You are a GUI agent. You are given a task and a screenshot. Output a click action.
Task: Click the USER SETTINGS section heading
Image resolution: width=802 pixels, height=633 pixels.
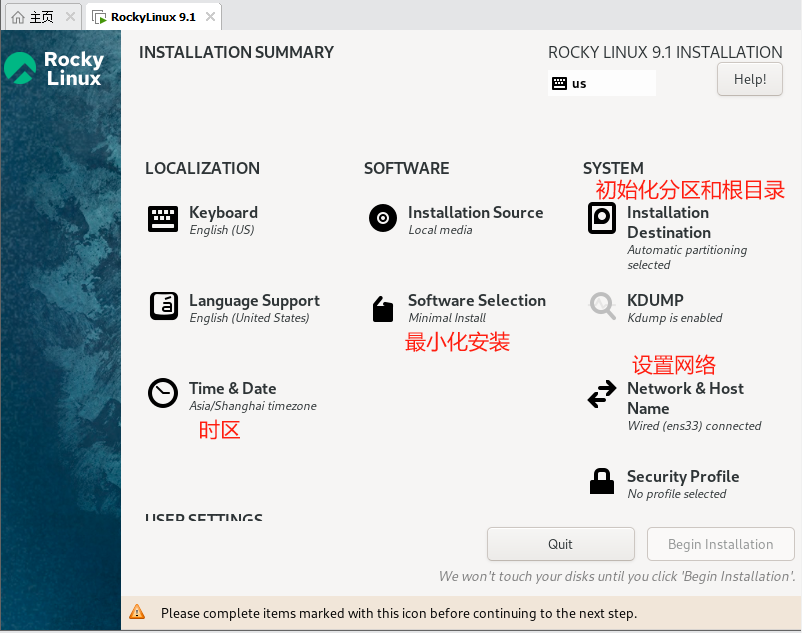[x=203, y=519]
